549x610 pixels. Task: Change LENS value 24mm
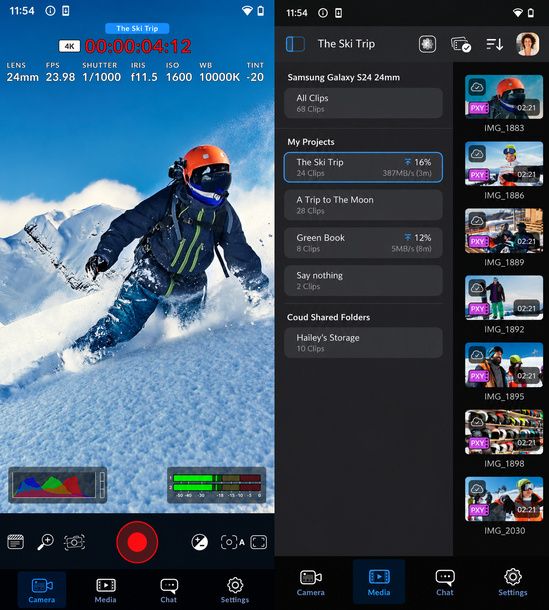(x=23, y=77)
